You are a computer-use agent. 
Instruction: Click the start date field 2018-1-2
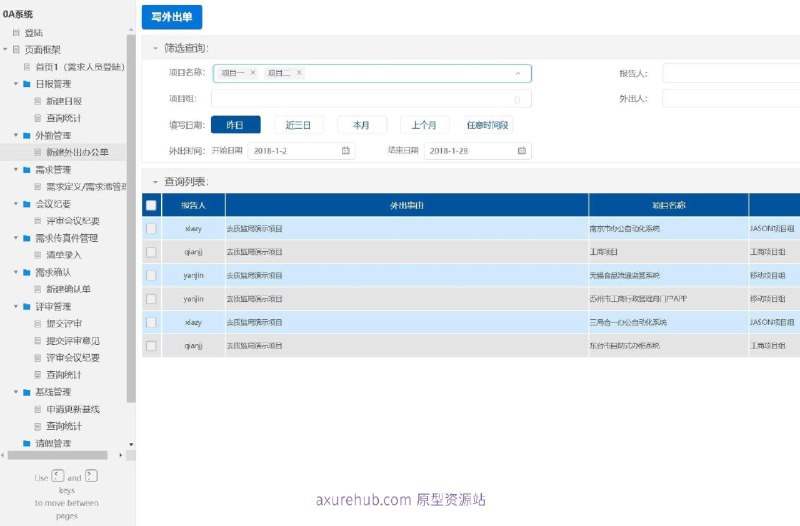click(x=302, y=151)
